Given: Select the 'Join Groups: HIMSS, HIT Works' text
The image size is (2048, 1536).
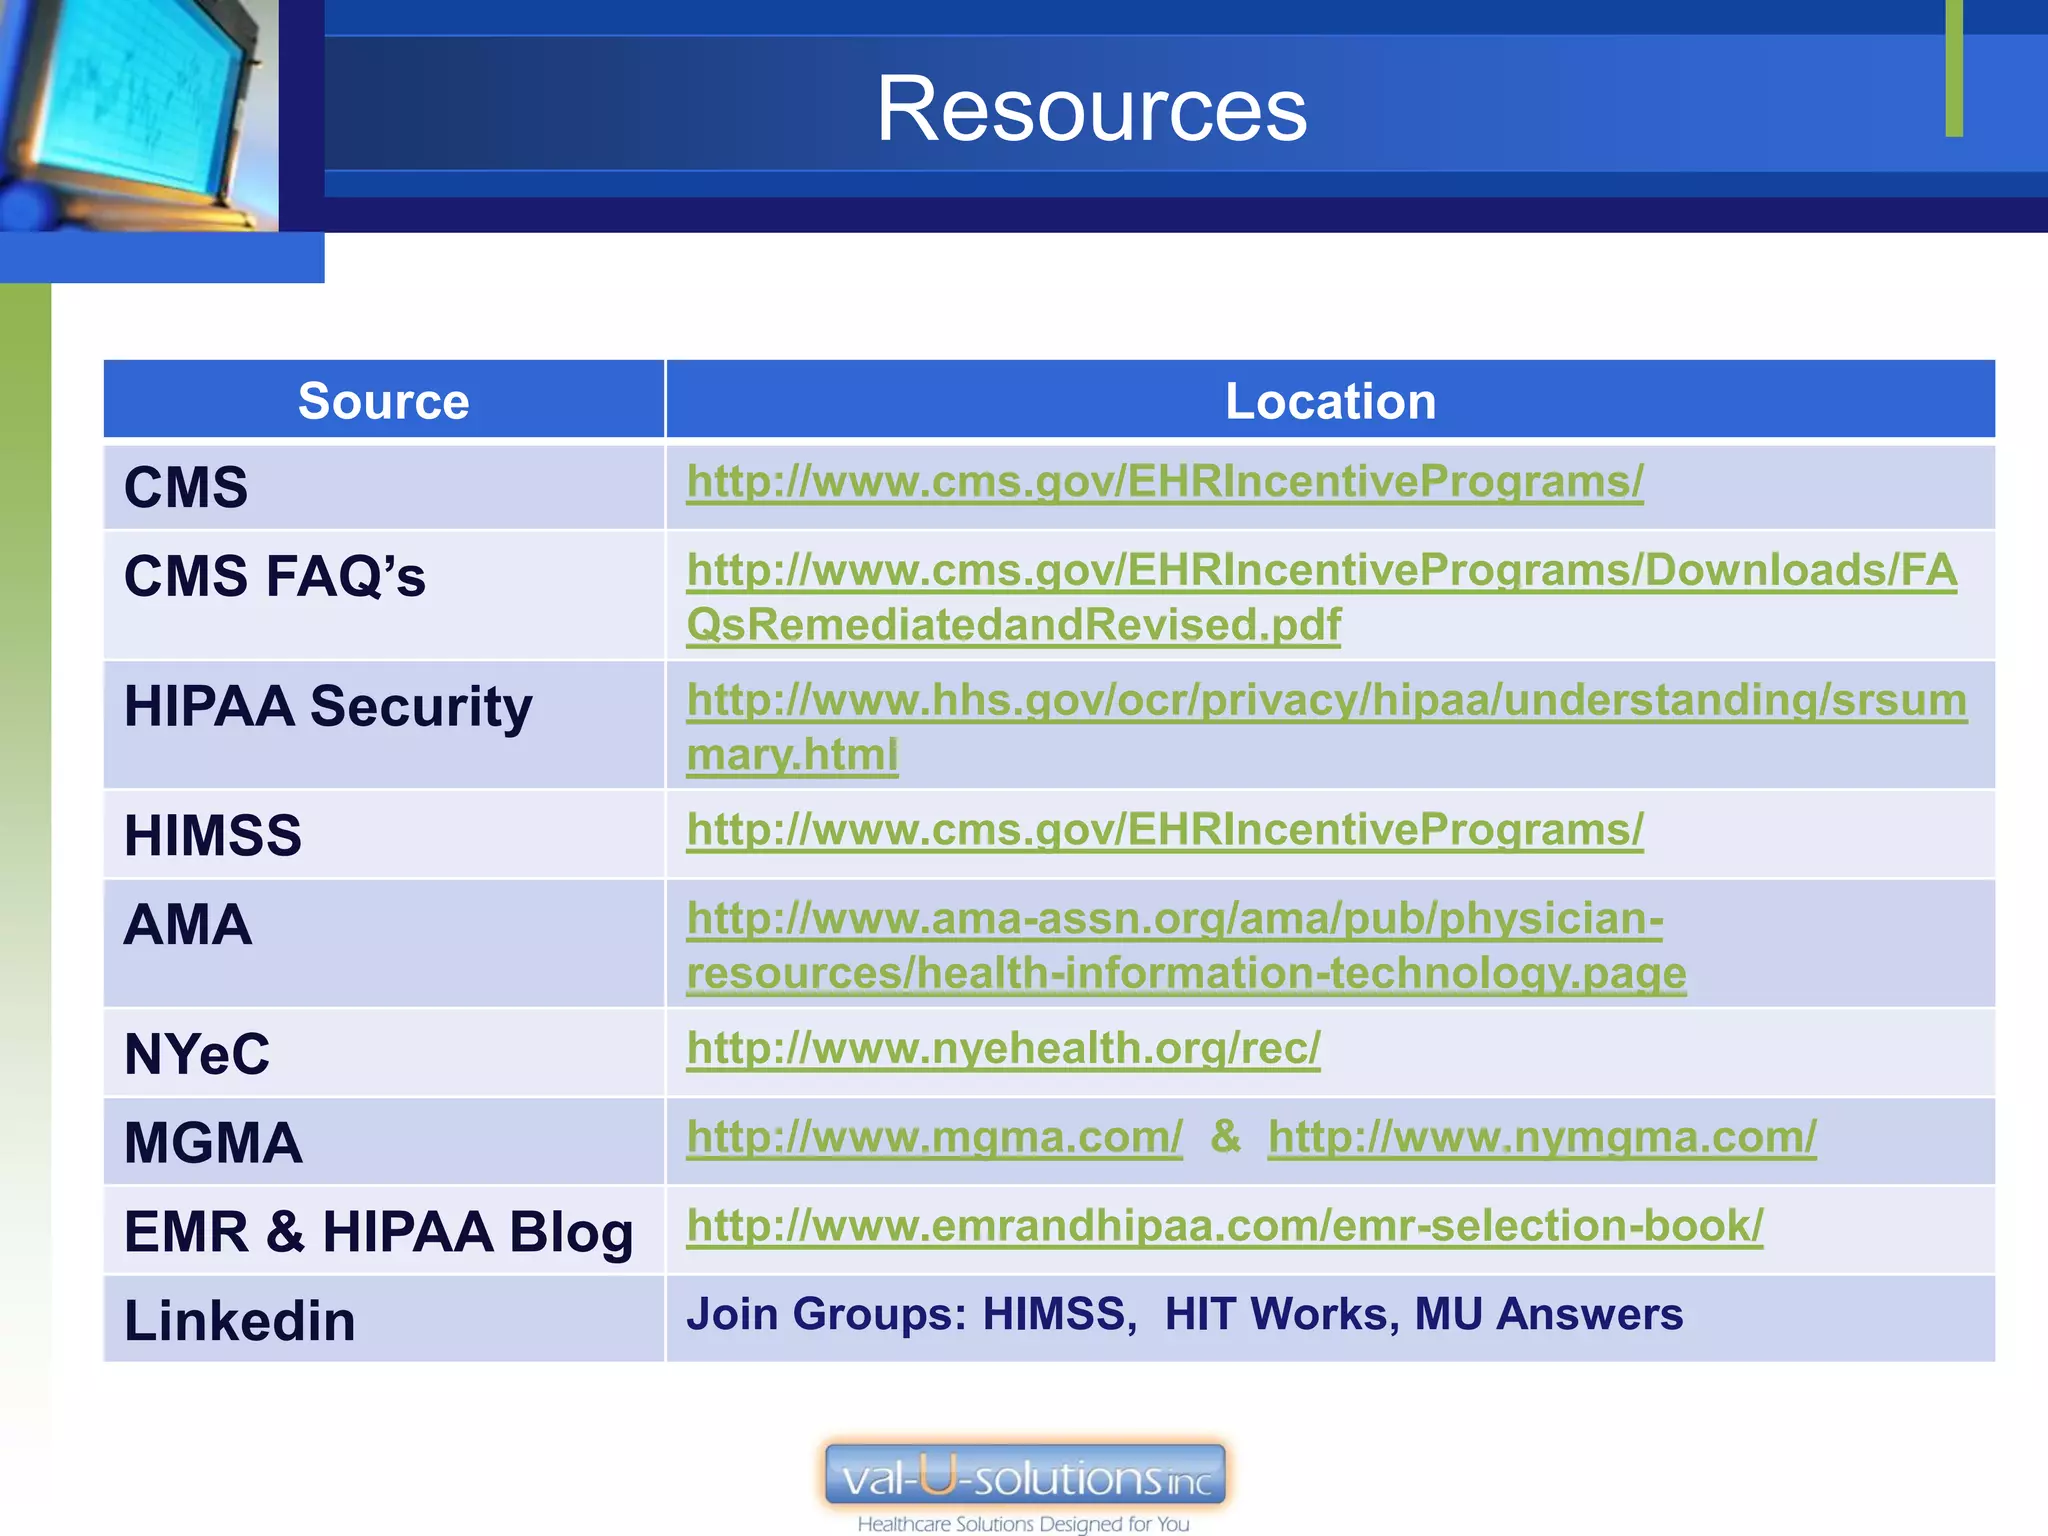Looking at the screenshot, I should [x=1042, y=1314].
